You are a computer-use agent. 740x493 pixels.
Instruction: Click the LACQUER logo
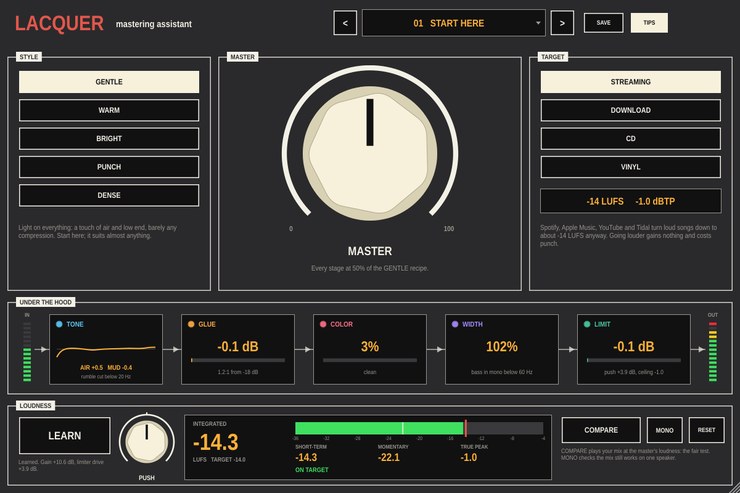pyautogui.click(x=59, y=24)
